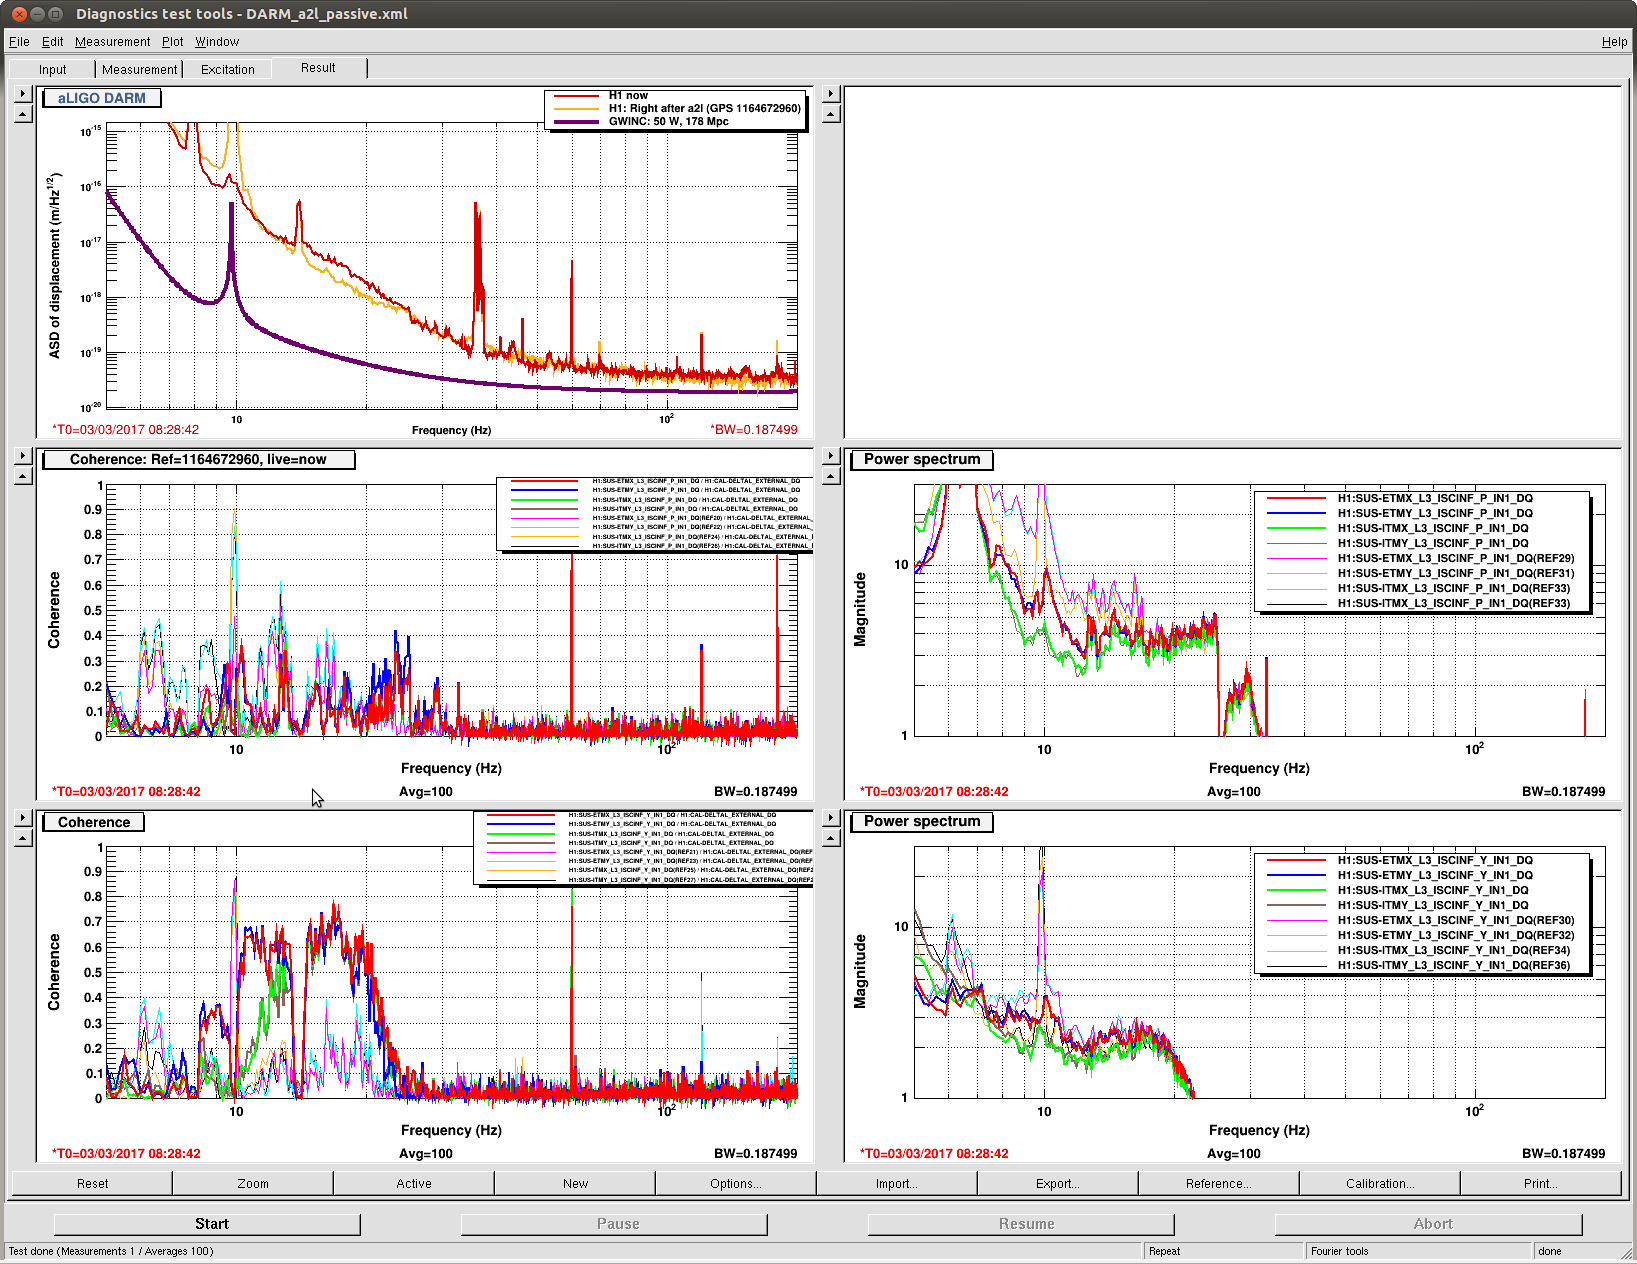
Task: Click the Zoom button
Action: pyautogui.click(x=253, y=1183)
